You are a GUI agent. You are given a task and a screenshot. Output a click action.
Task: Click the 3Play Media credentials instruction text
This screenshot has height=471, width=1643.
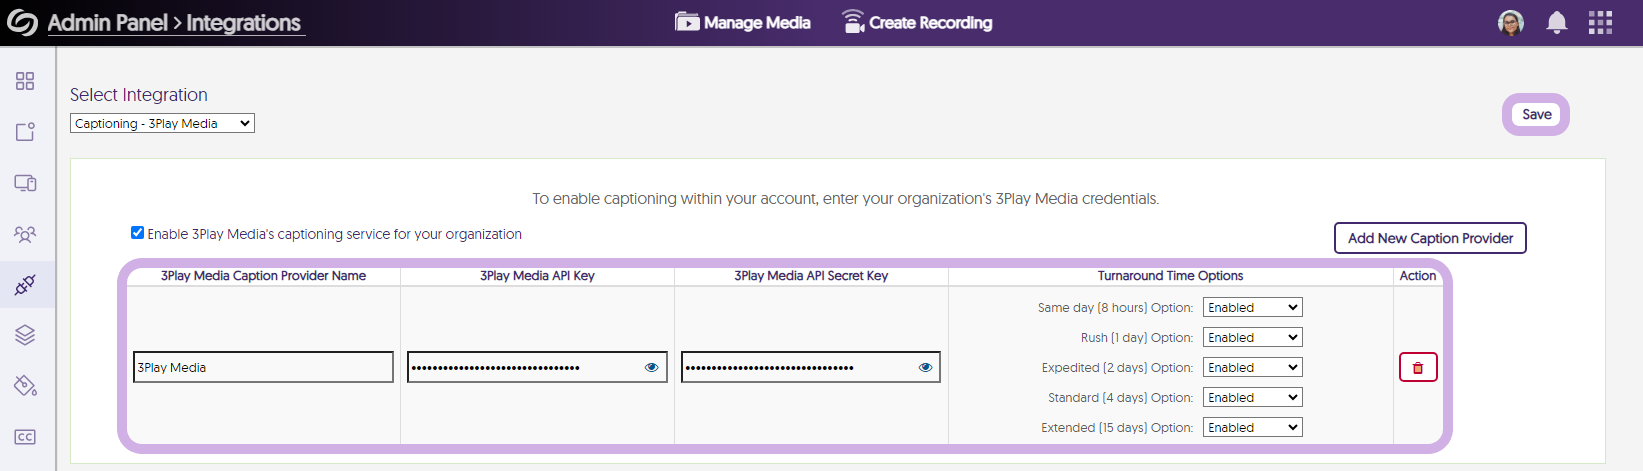(x=845, y=199)
